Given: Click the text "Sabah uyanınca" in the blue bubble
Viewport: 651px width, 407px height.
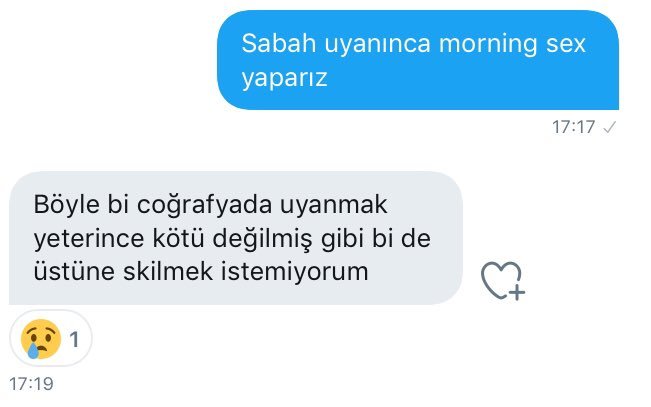Looking at the screenshot, I should [336, 44].
